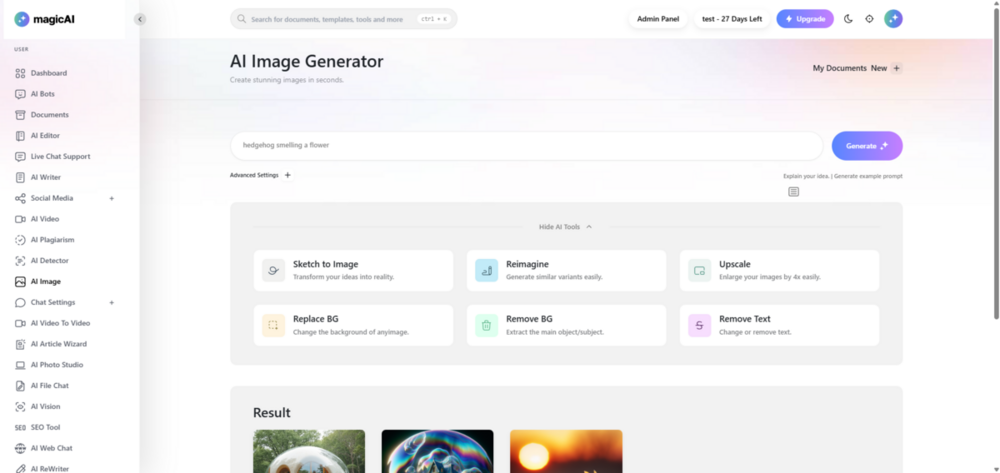Expand the Social Media sidebar submenu
The image size is (1000, 473).
[112, 198]
